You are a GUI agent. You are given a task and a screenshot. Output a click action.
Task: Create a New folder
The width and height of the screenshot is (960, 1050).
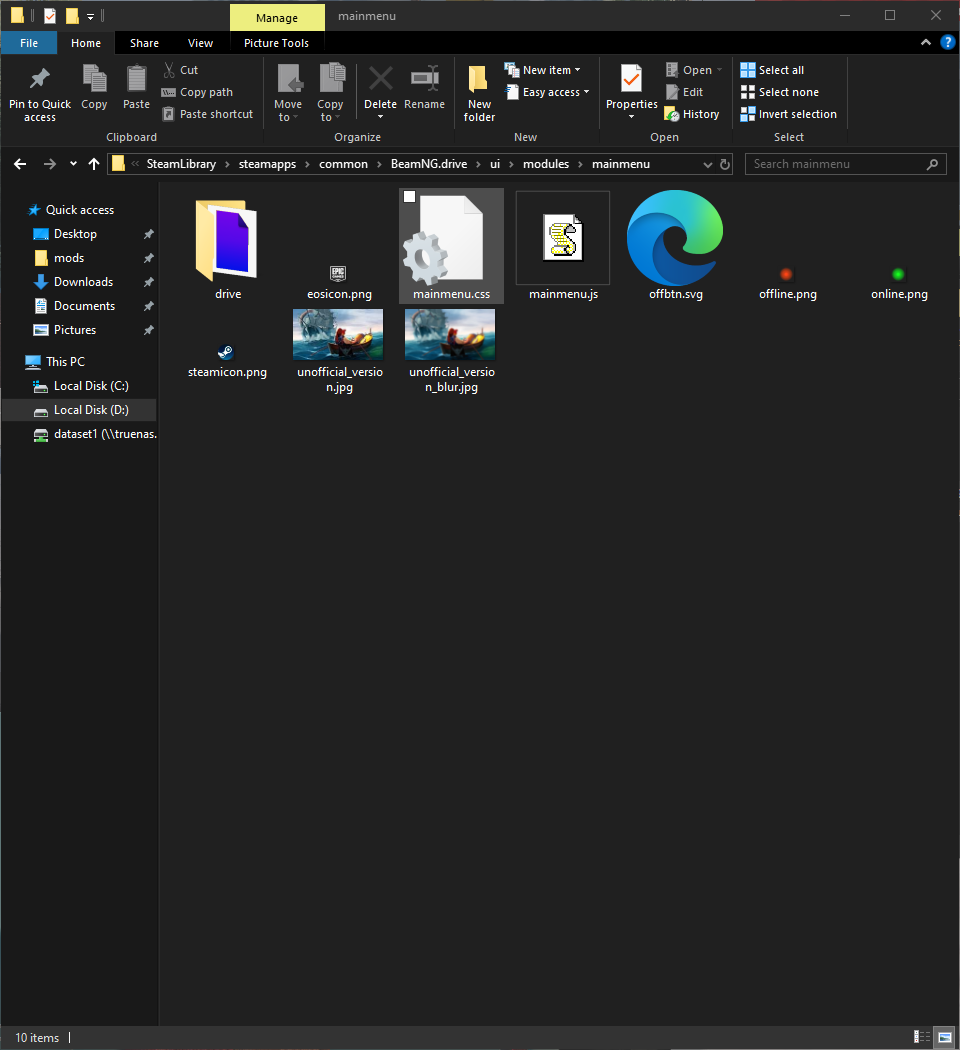click(x=479, y=94)
